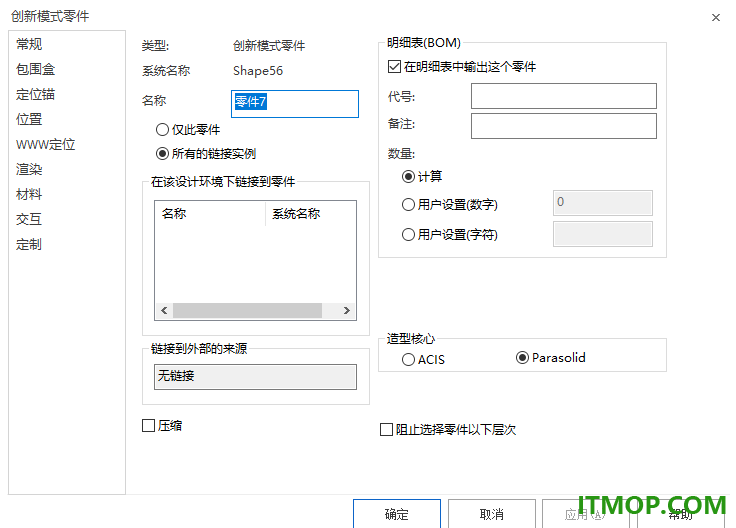Select 用户设置(字符) radio option
The height and width of the screenshot is (528, 736).
point(450,234)
